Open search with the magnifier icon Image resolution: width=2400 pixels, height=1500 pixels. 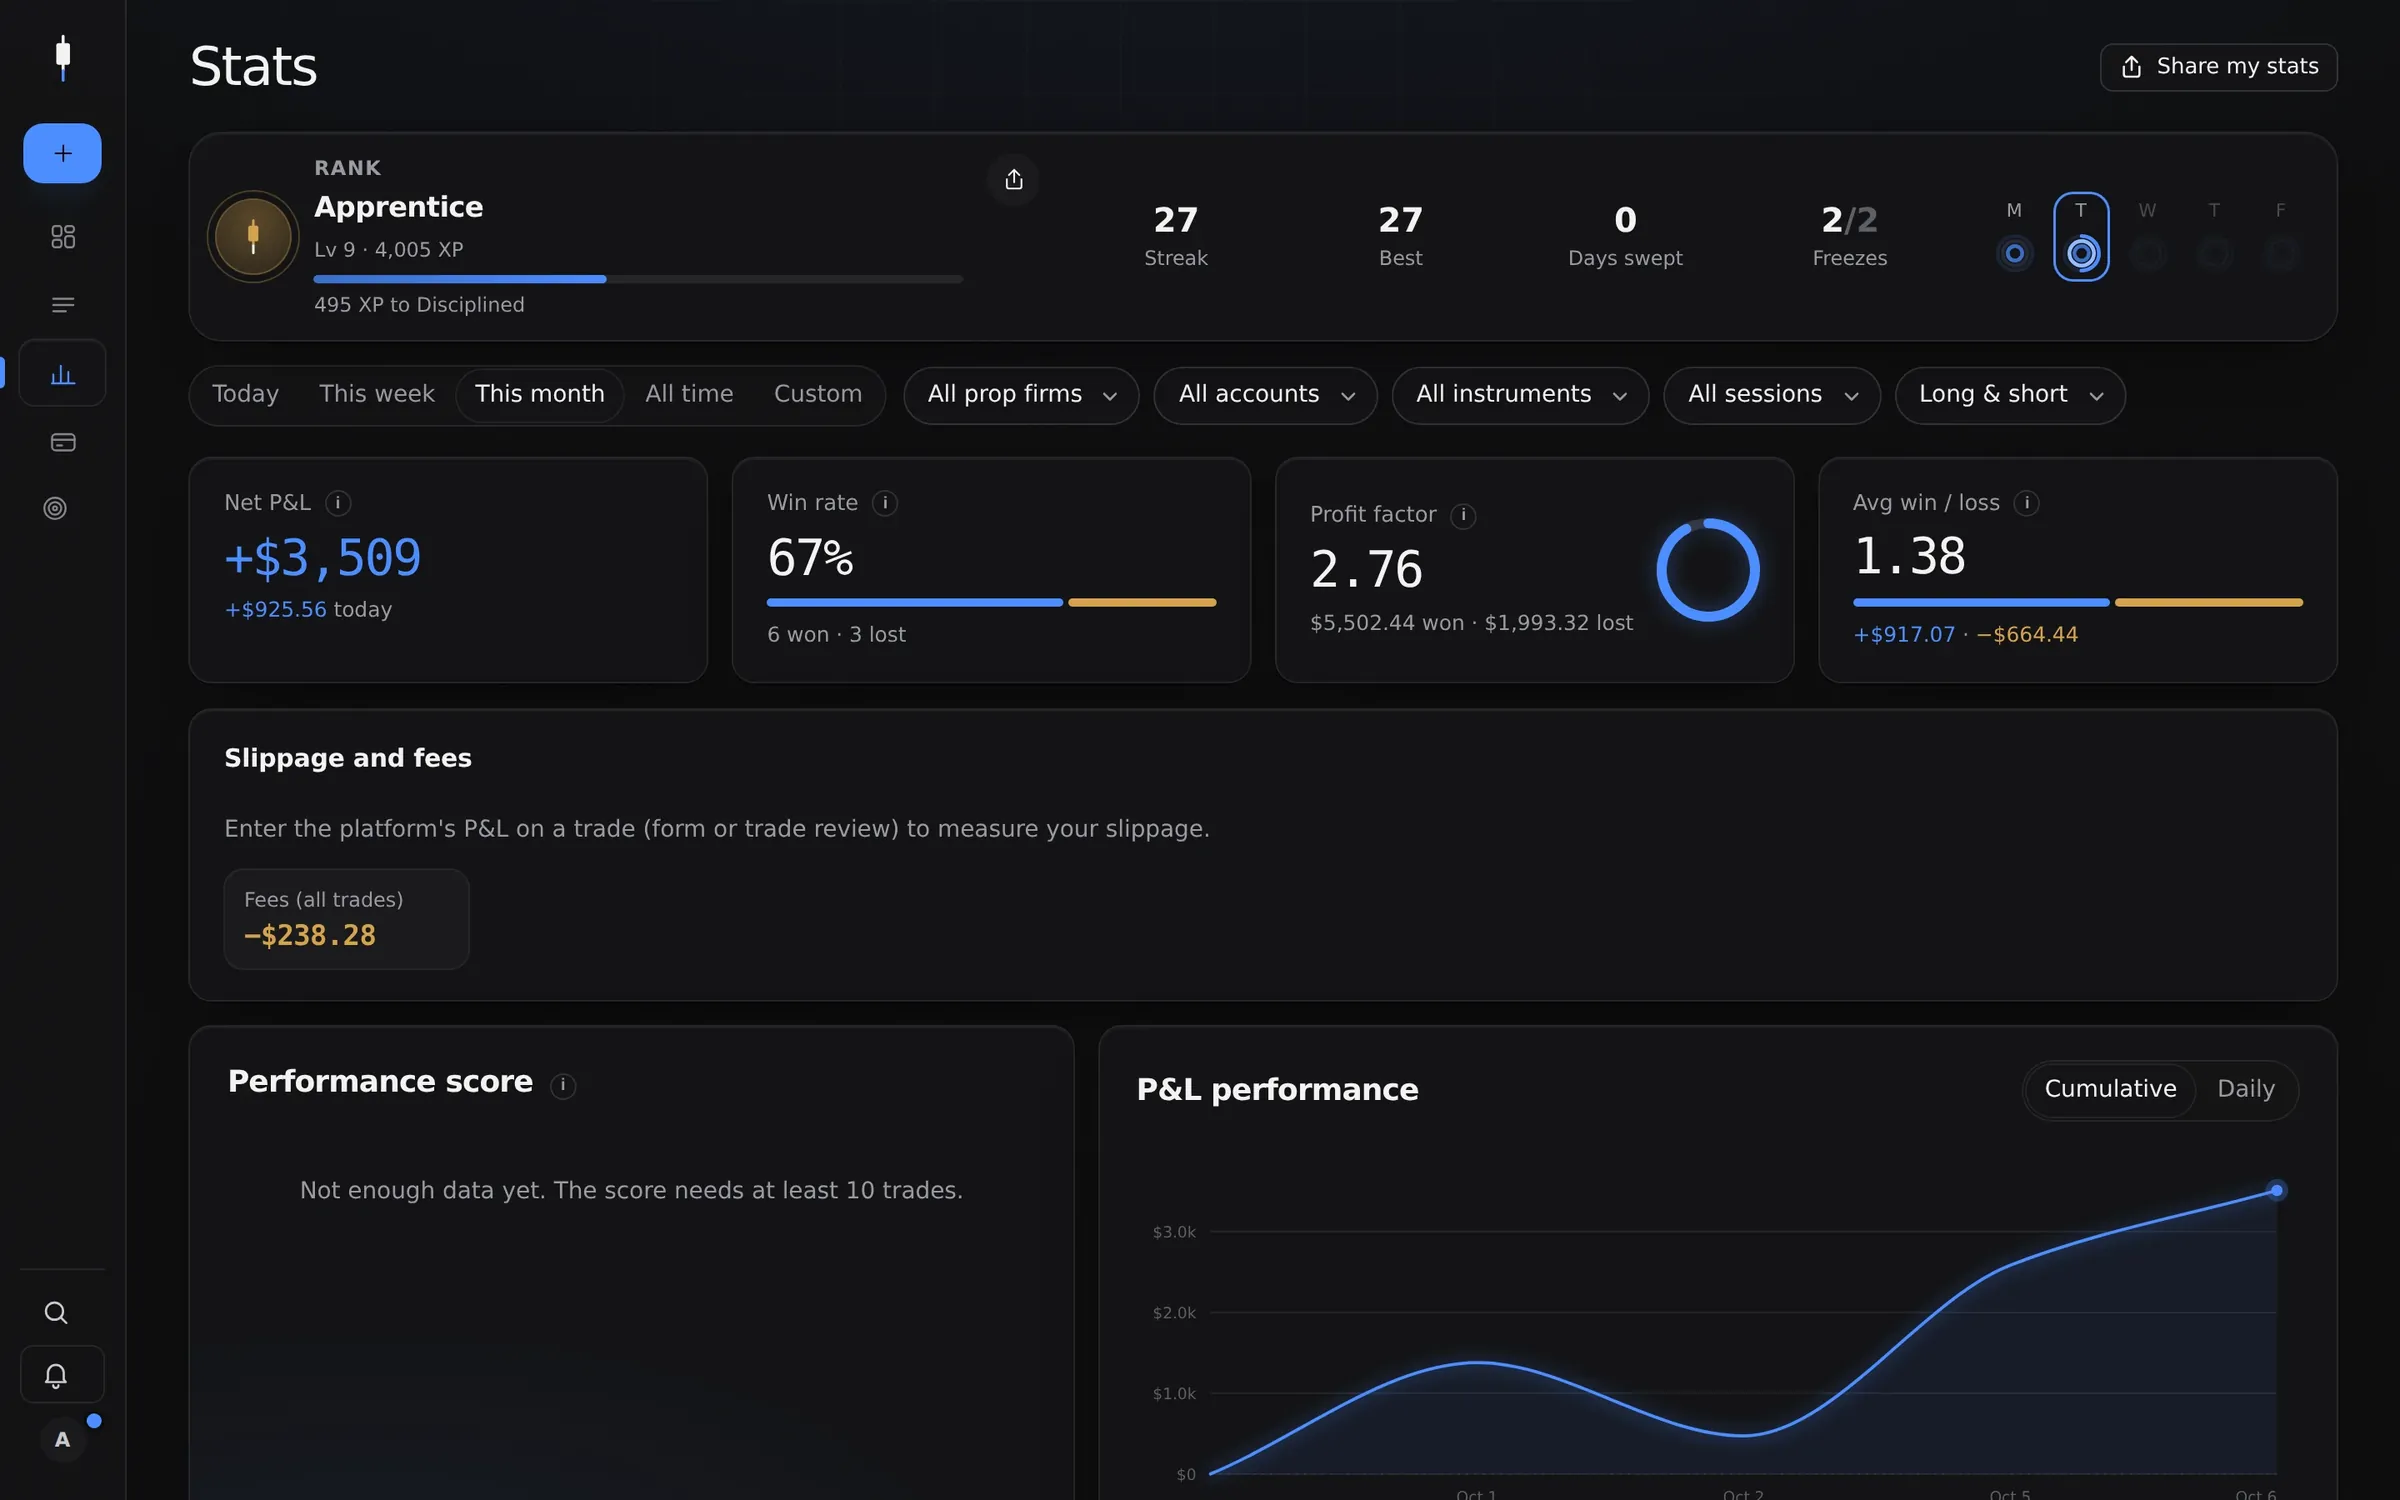56,1312
